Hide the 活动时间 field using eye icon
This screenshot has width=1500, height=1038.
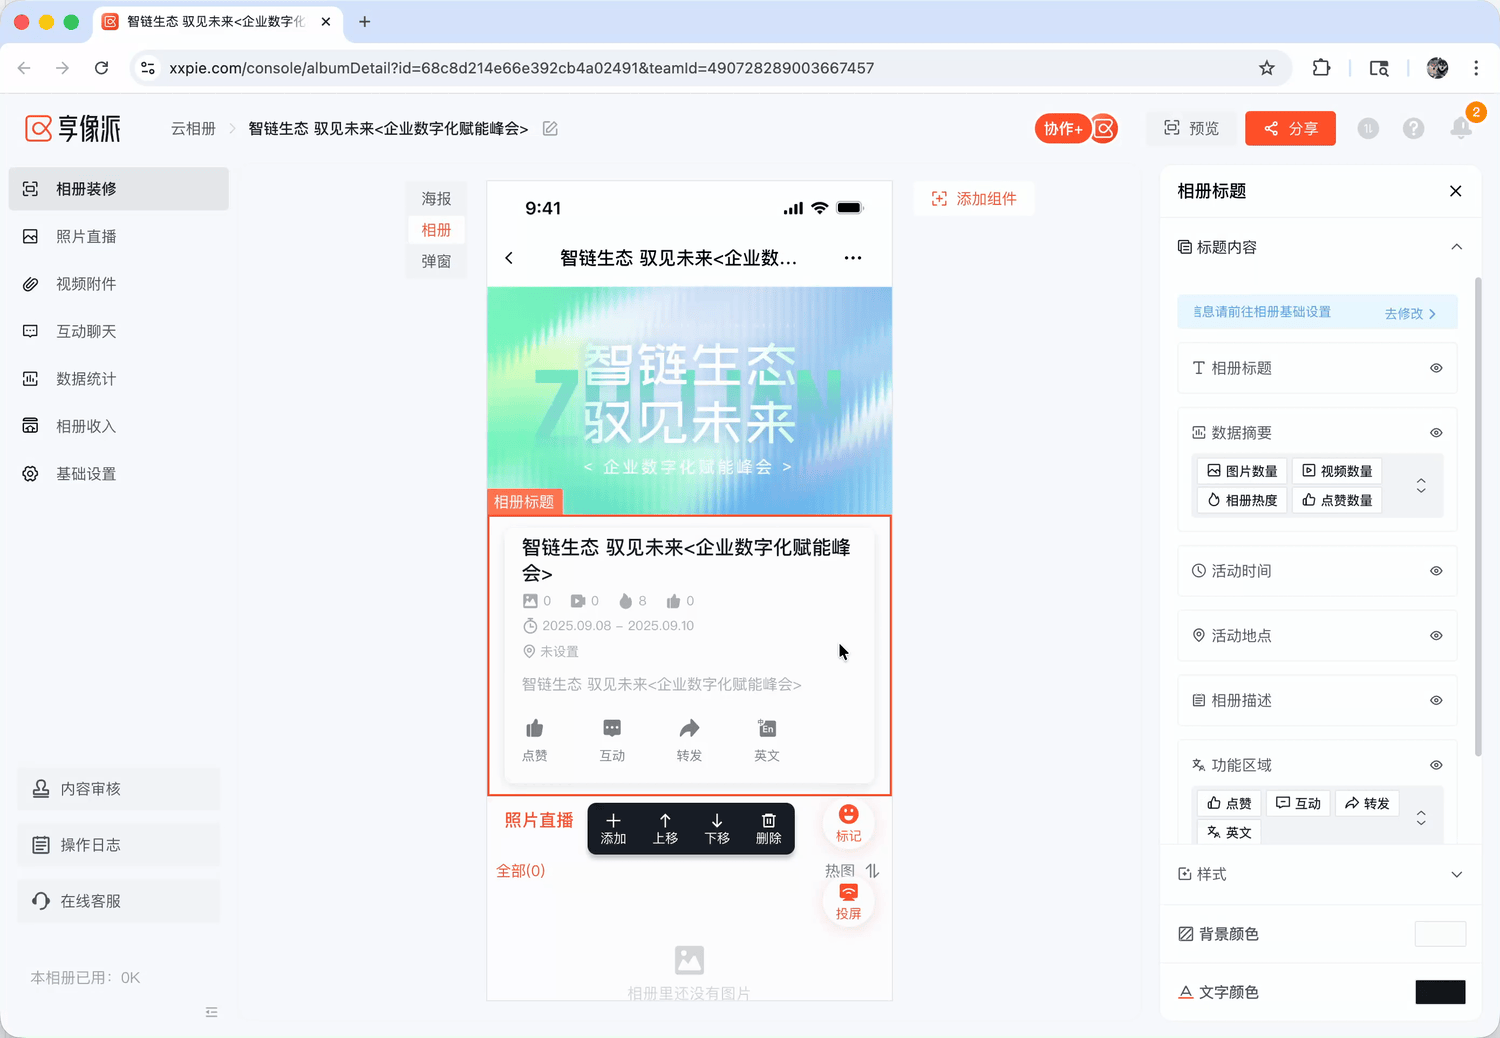point(1436,571)
